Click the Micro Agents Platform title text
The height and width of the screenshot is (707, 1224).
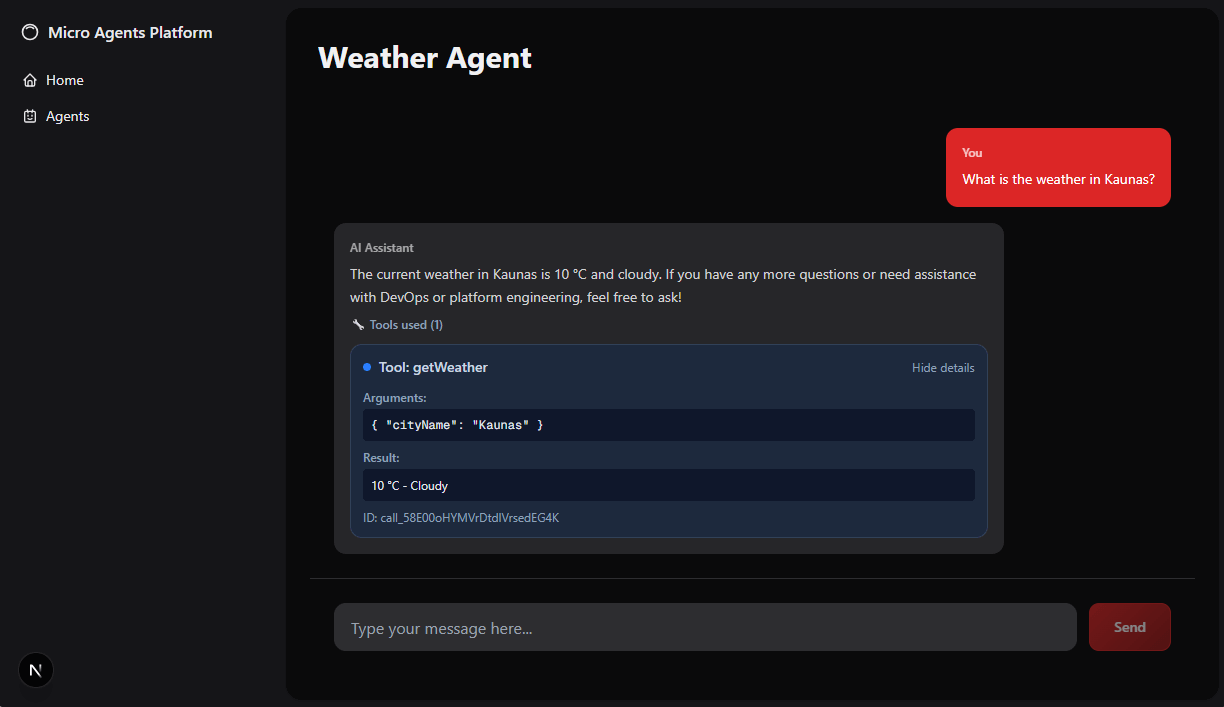[x=130, y=32]
